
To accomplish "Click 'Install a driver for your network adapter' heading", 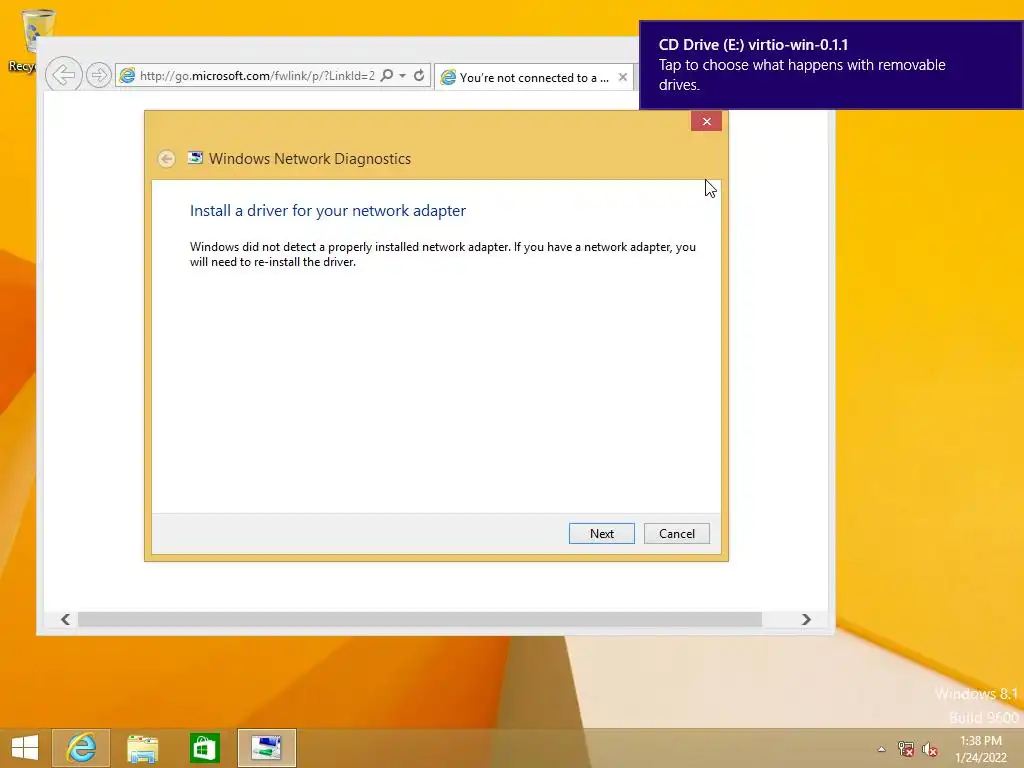I will [x=328, y=210].
